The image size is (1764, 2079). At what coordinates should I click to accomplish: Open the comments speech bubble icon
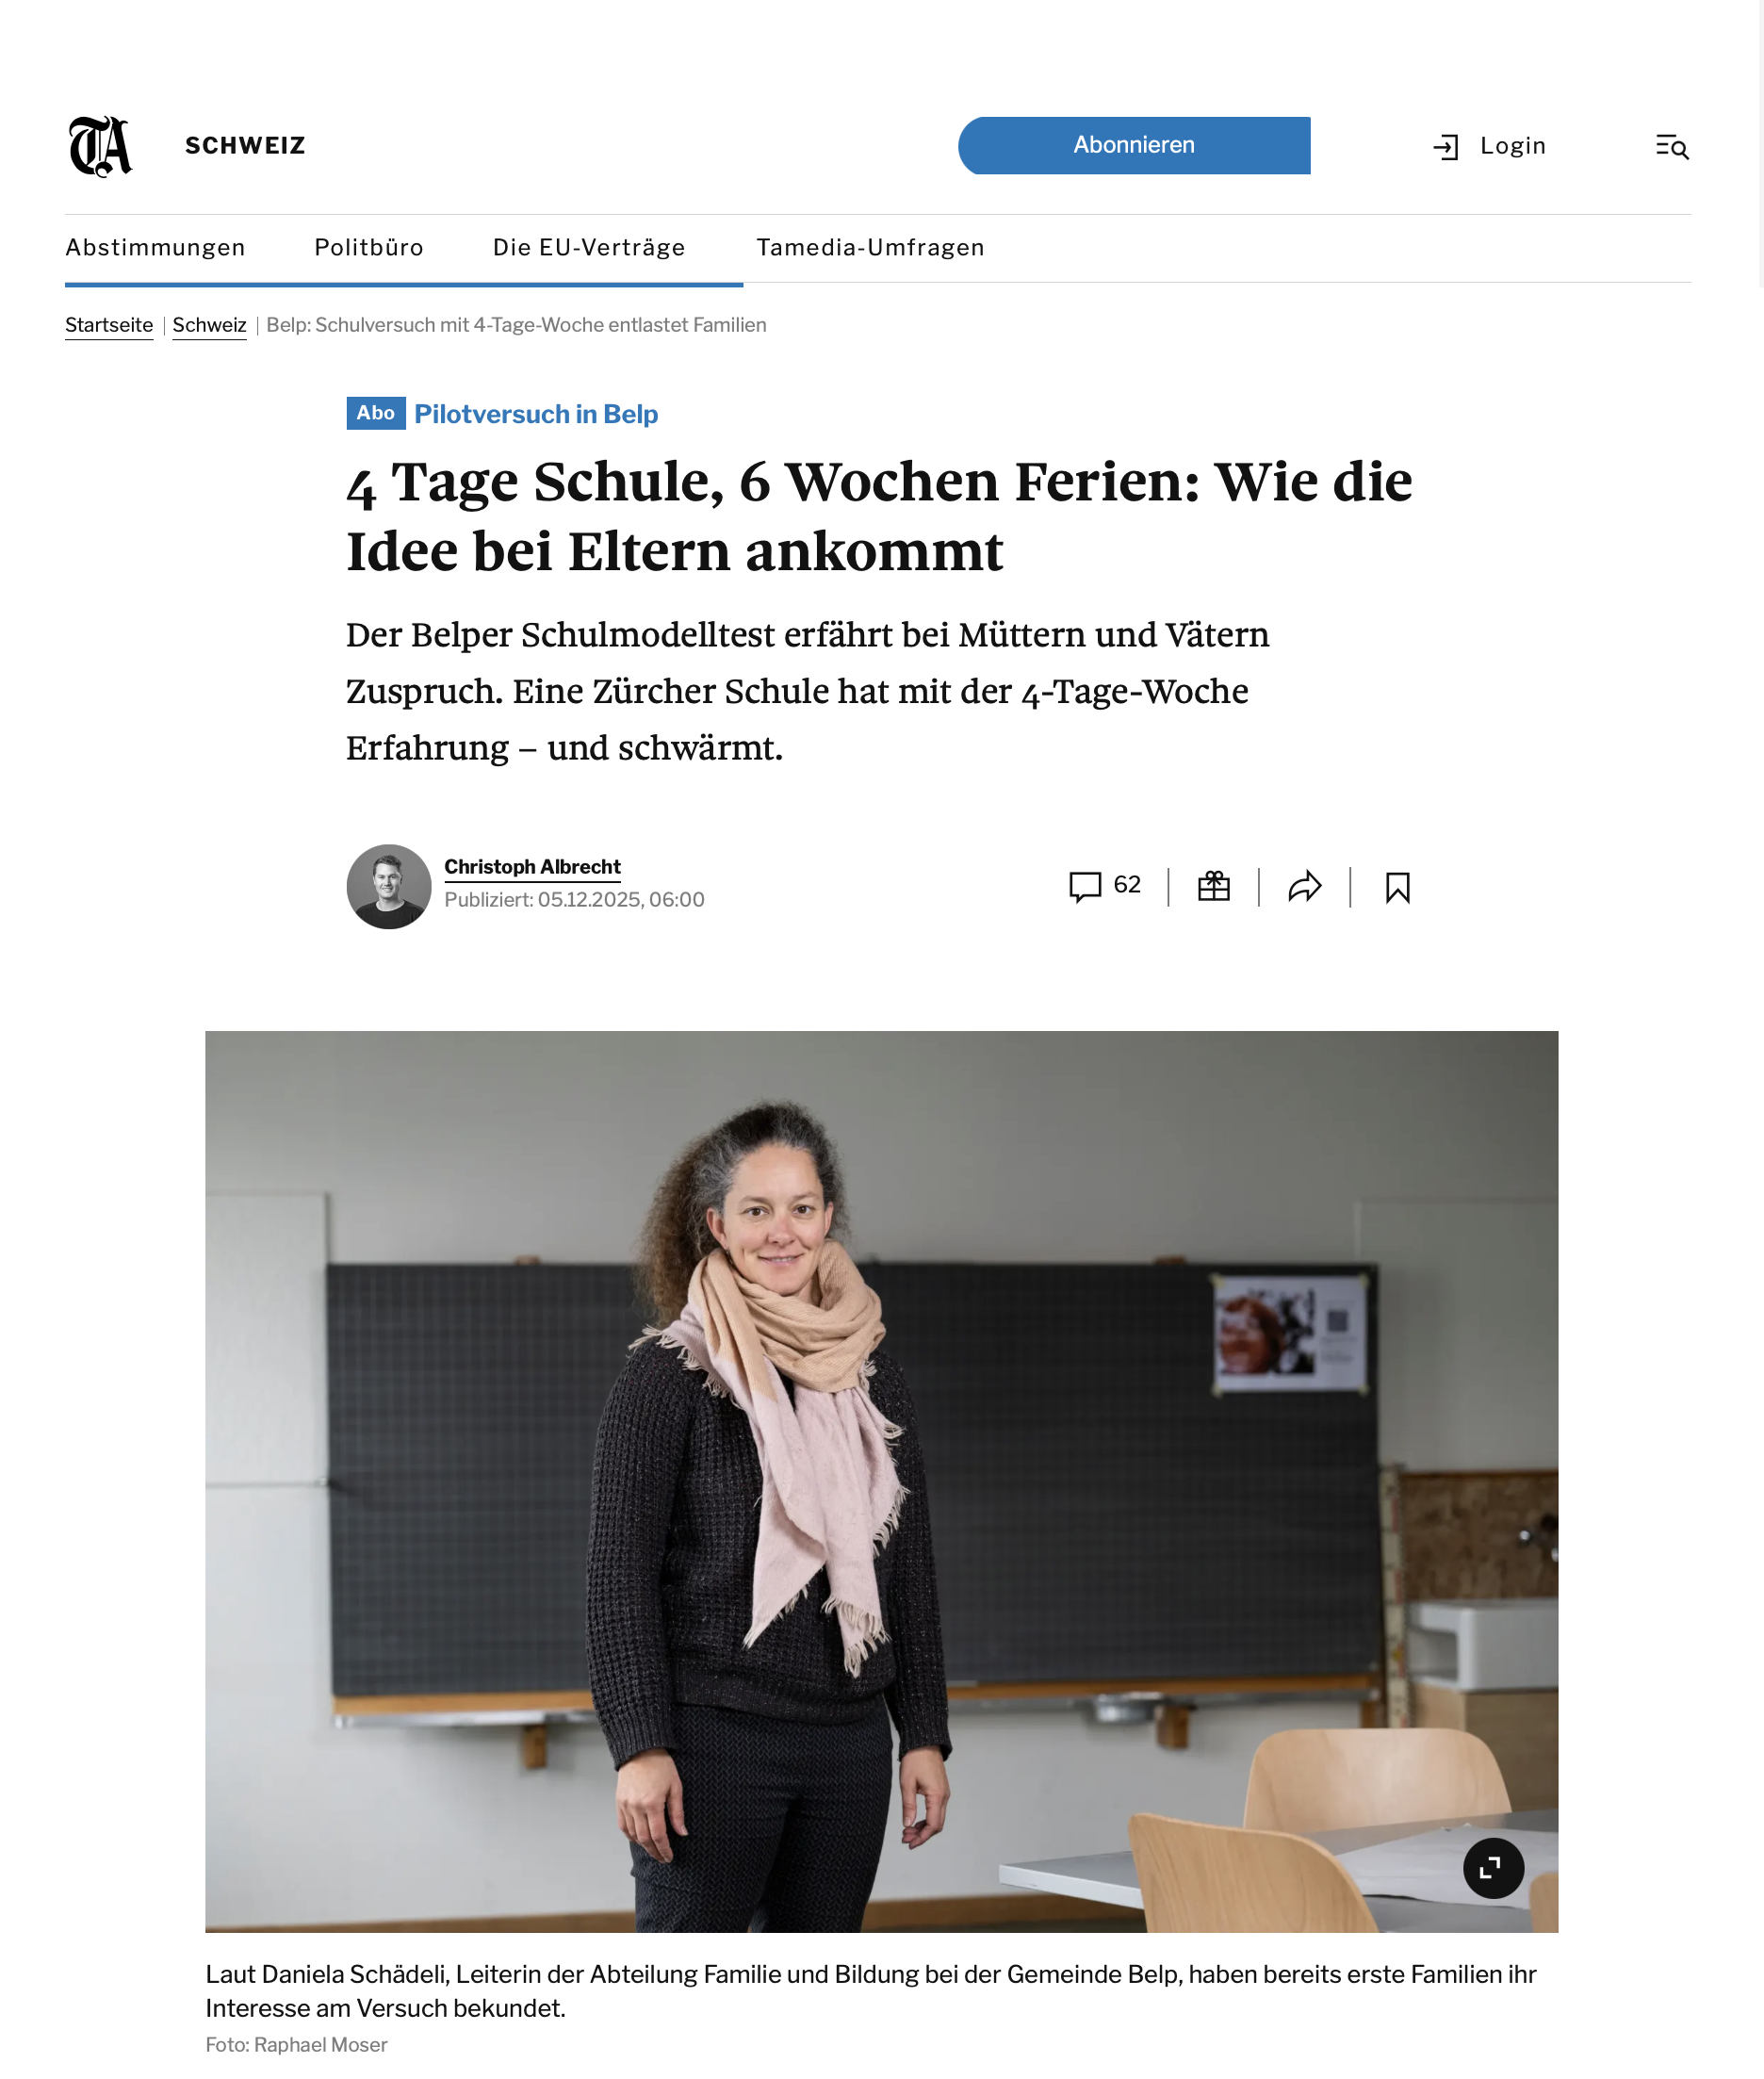click(1085, 886)
